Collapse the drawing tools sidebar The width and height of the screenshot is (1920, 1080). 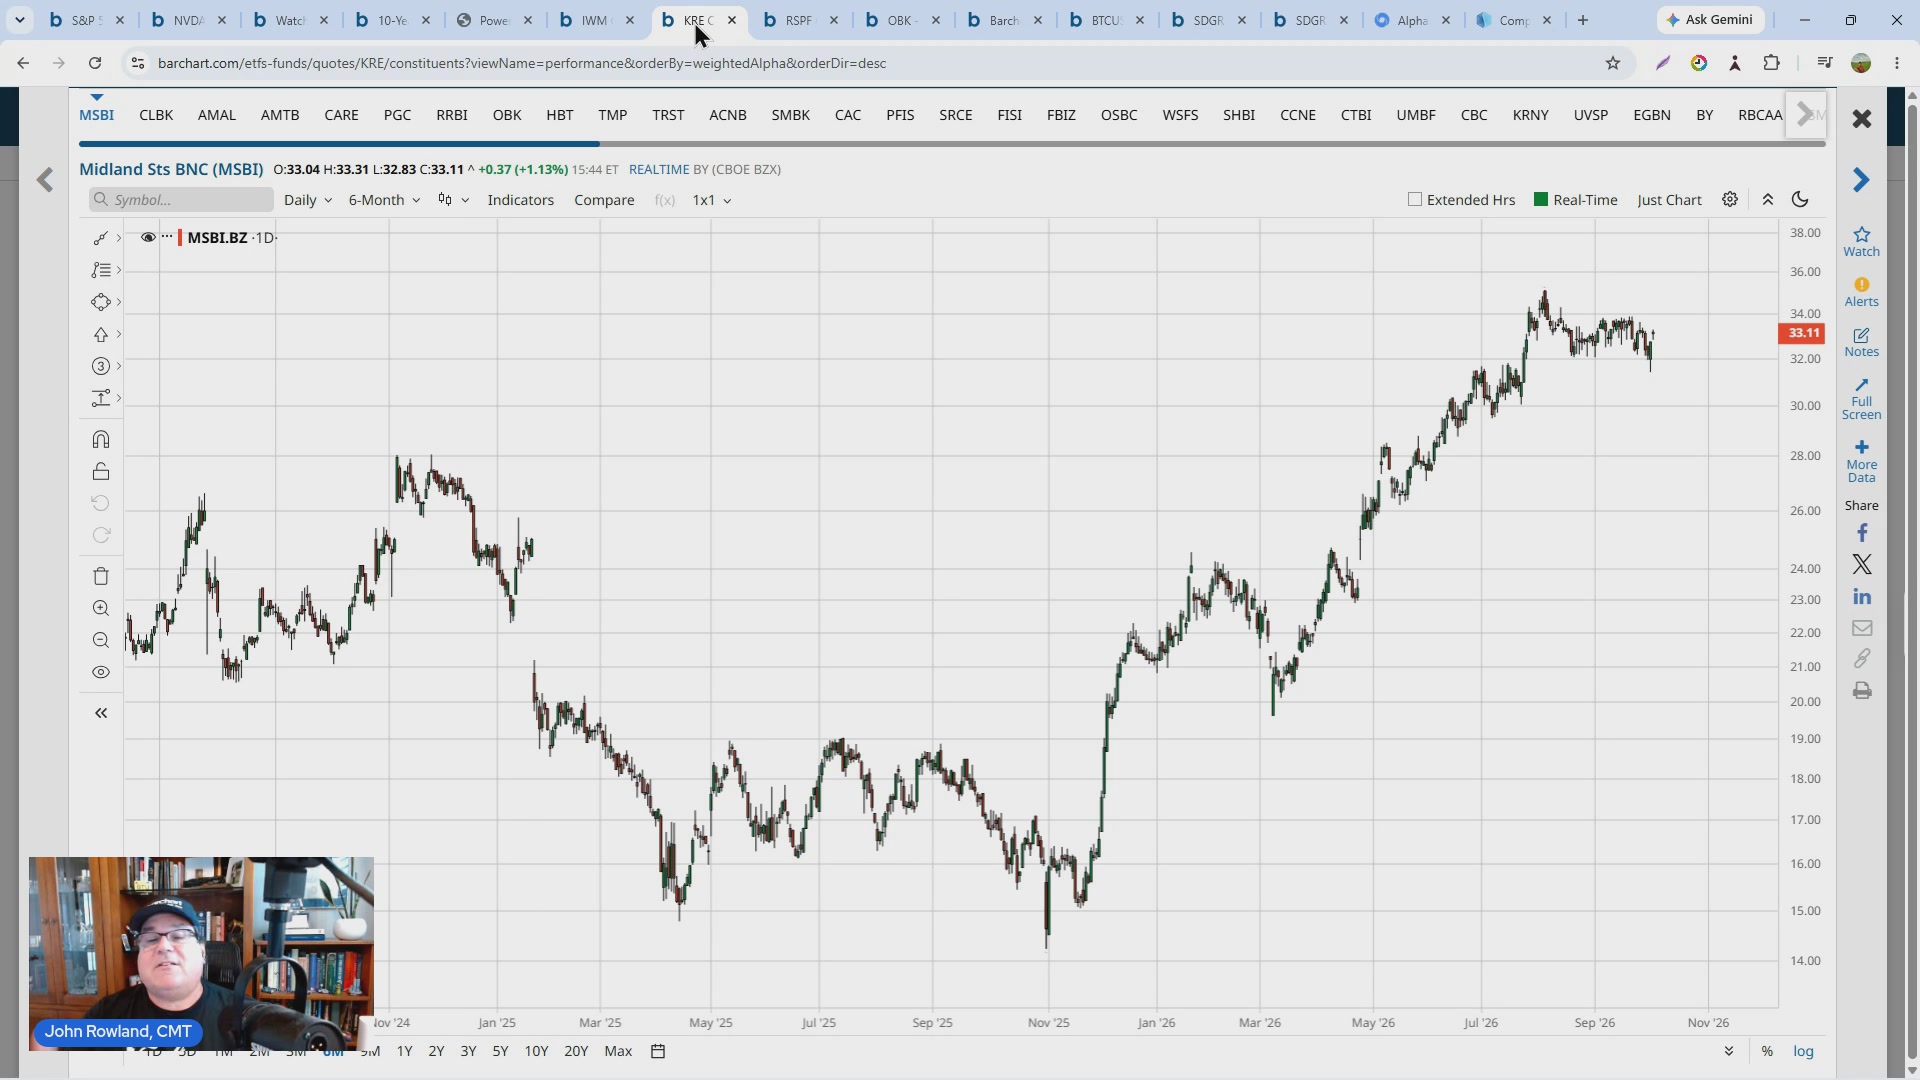tap(100, 713)
